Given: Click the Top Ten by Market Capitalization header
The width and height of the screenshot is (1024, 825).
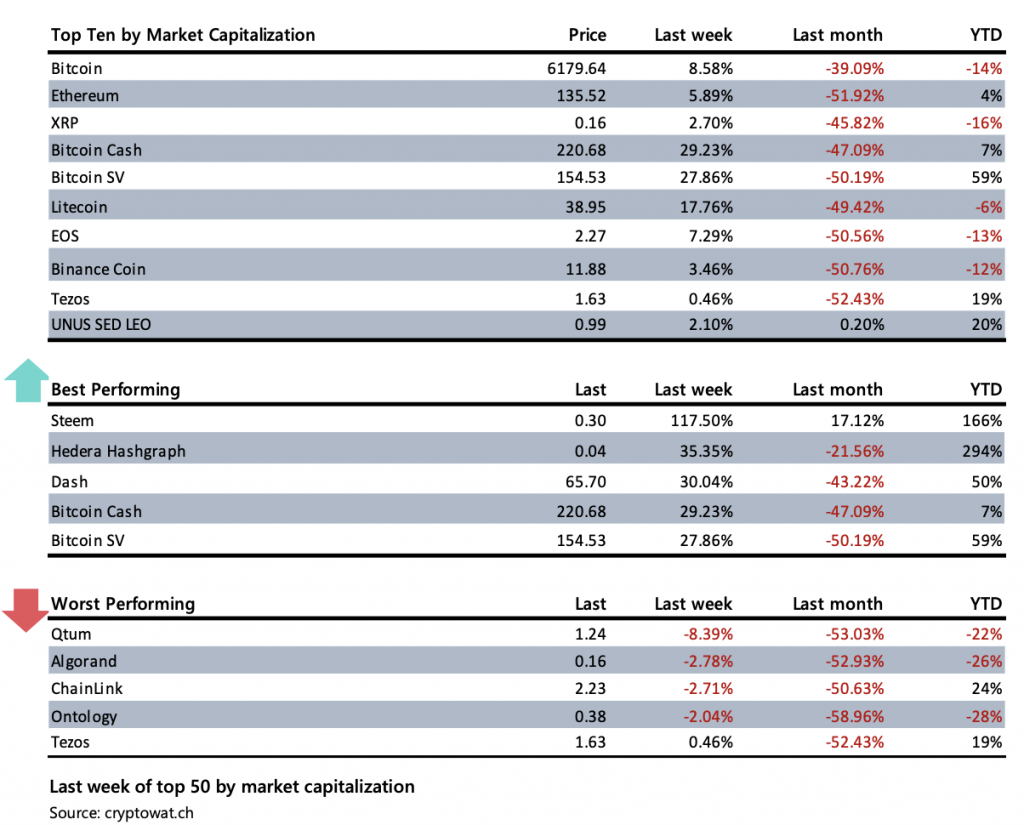Looking at the screenshot, I should point(183,35).
